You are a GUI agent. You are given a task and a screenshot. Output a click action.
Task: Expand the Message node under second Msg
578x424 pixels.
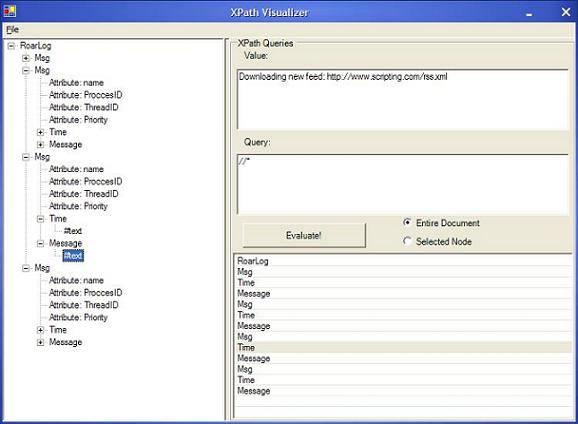click(41, 145)
